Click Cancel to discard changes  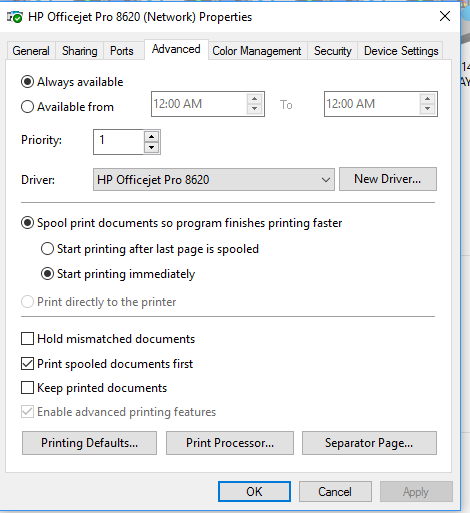pos(335,492)
